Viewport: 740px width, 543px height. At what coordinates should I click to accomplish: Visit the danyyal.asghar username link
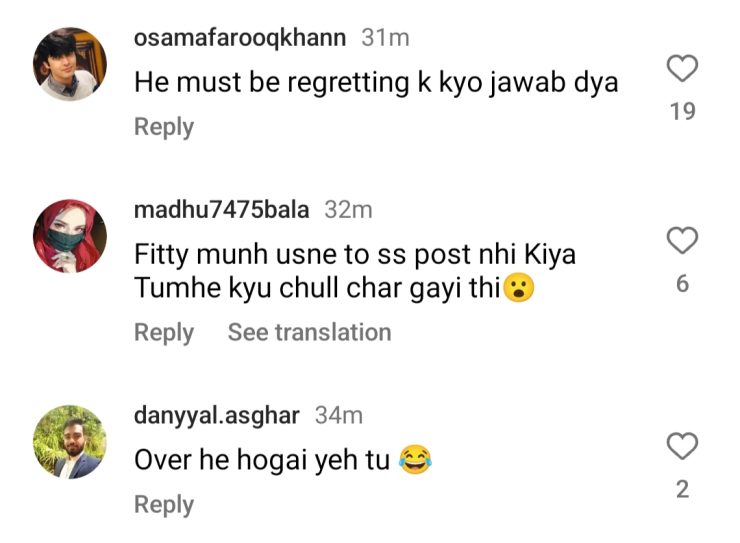[x=219, y=414]
